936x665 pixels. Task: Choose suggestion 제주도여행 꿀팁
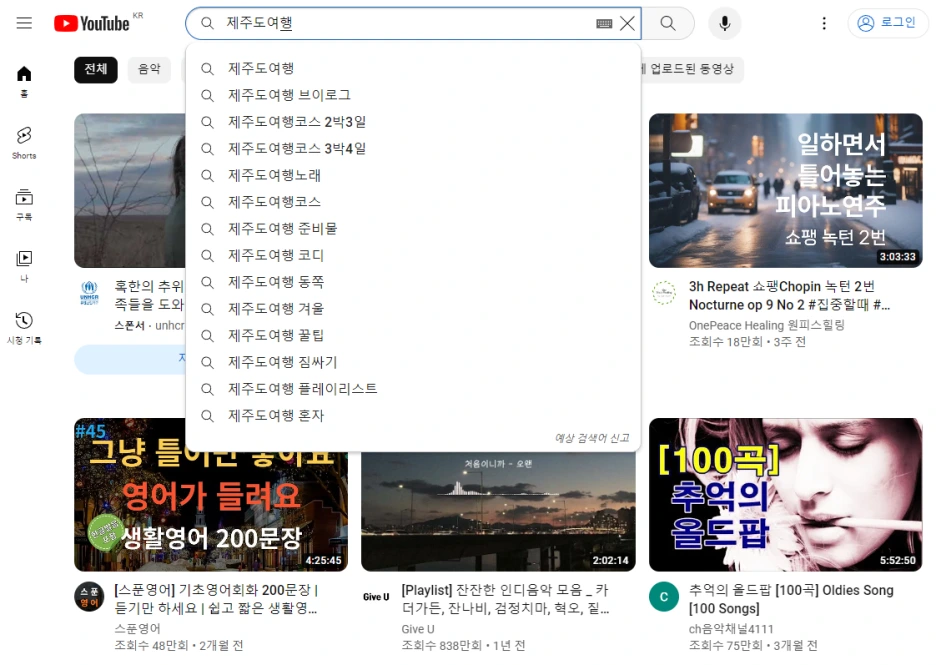click(x=413, y=335)
